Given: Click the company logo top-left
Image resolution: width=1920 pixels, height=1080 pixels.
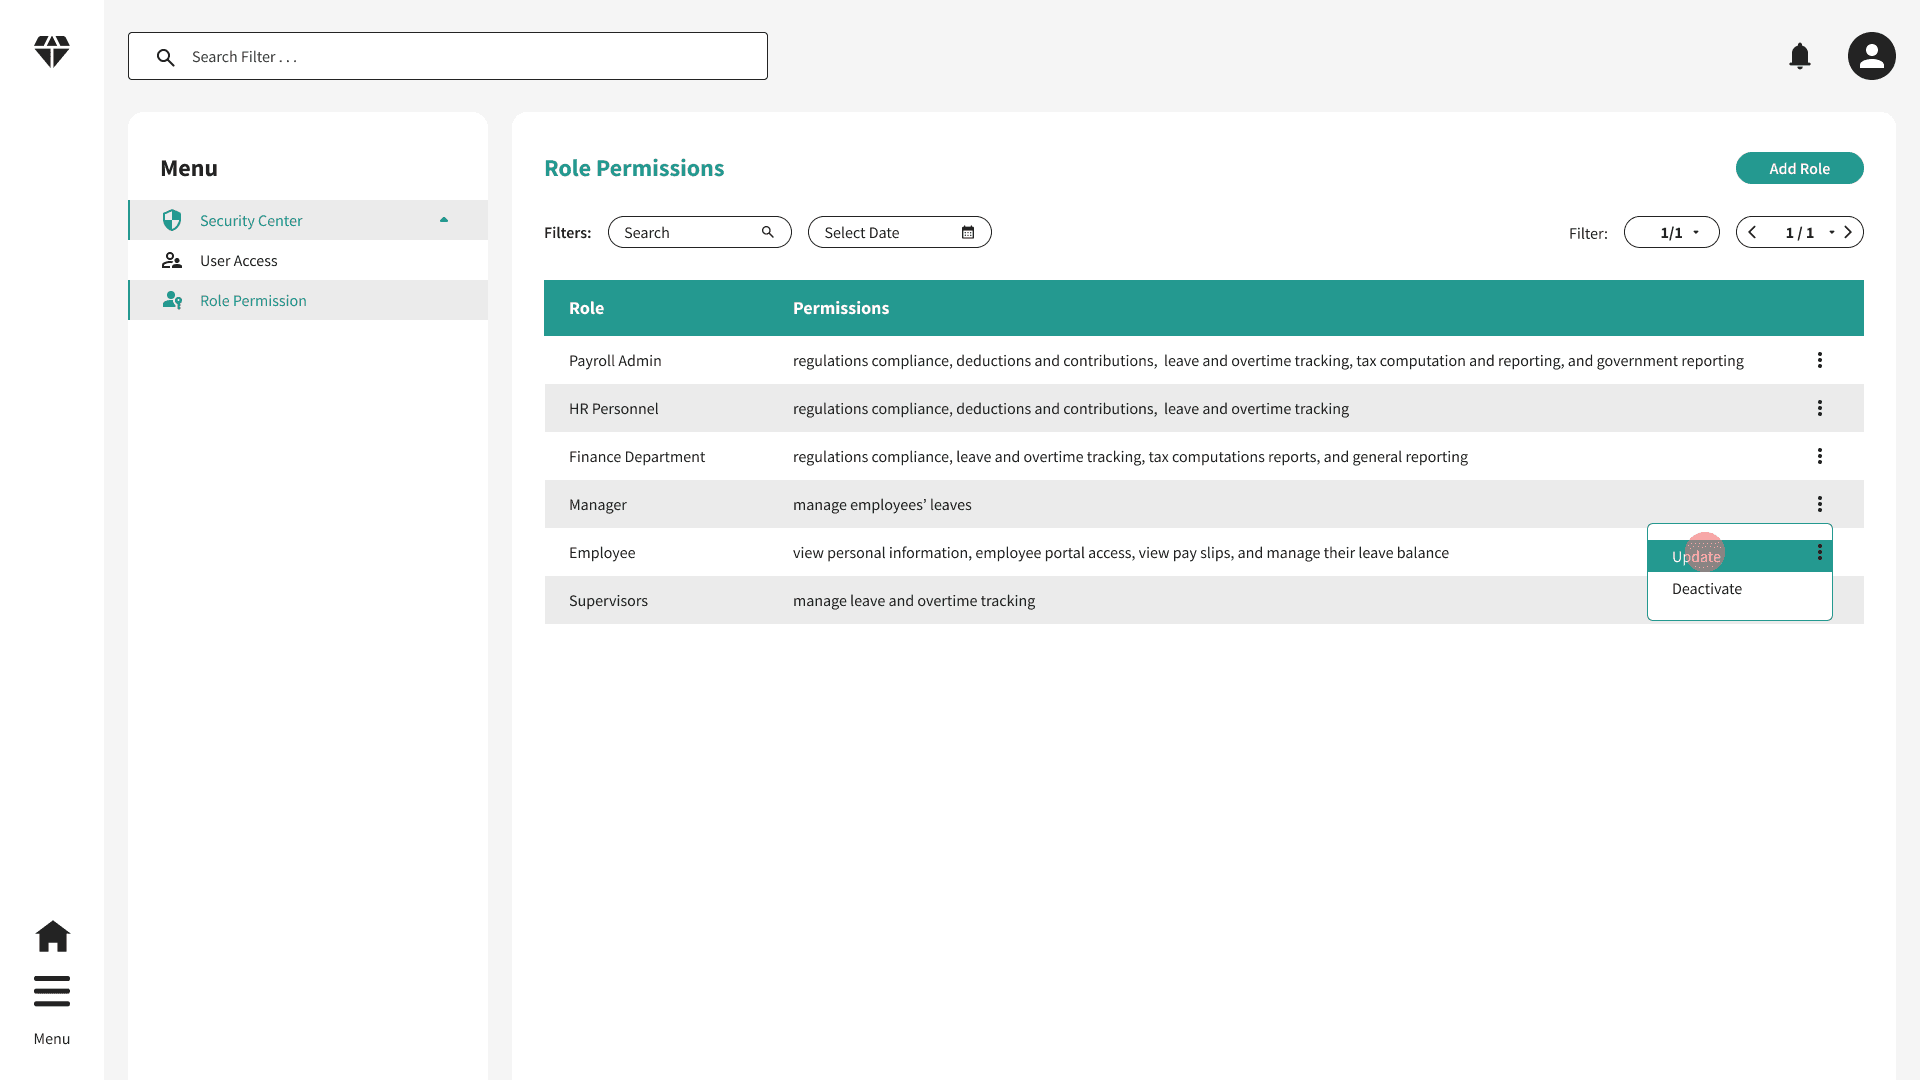Looking at the screenshot, I should tap(51, 51).
